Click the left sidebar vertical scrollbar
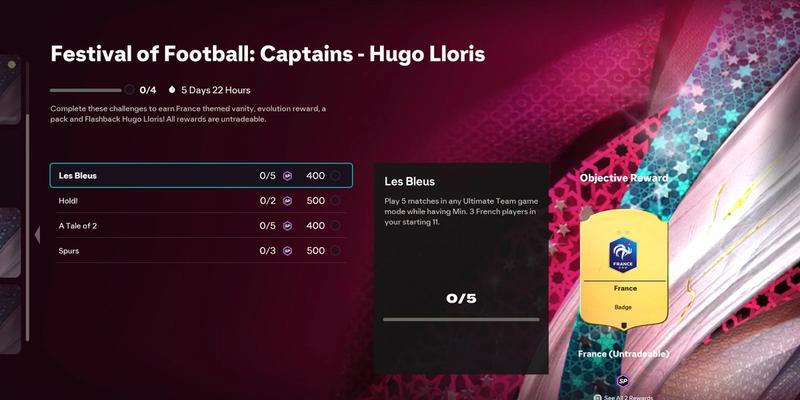 pos(27,202)
